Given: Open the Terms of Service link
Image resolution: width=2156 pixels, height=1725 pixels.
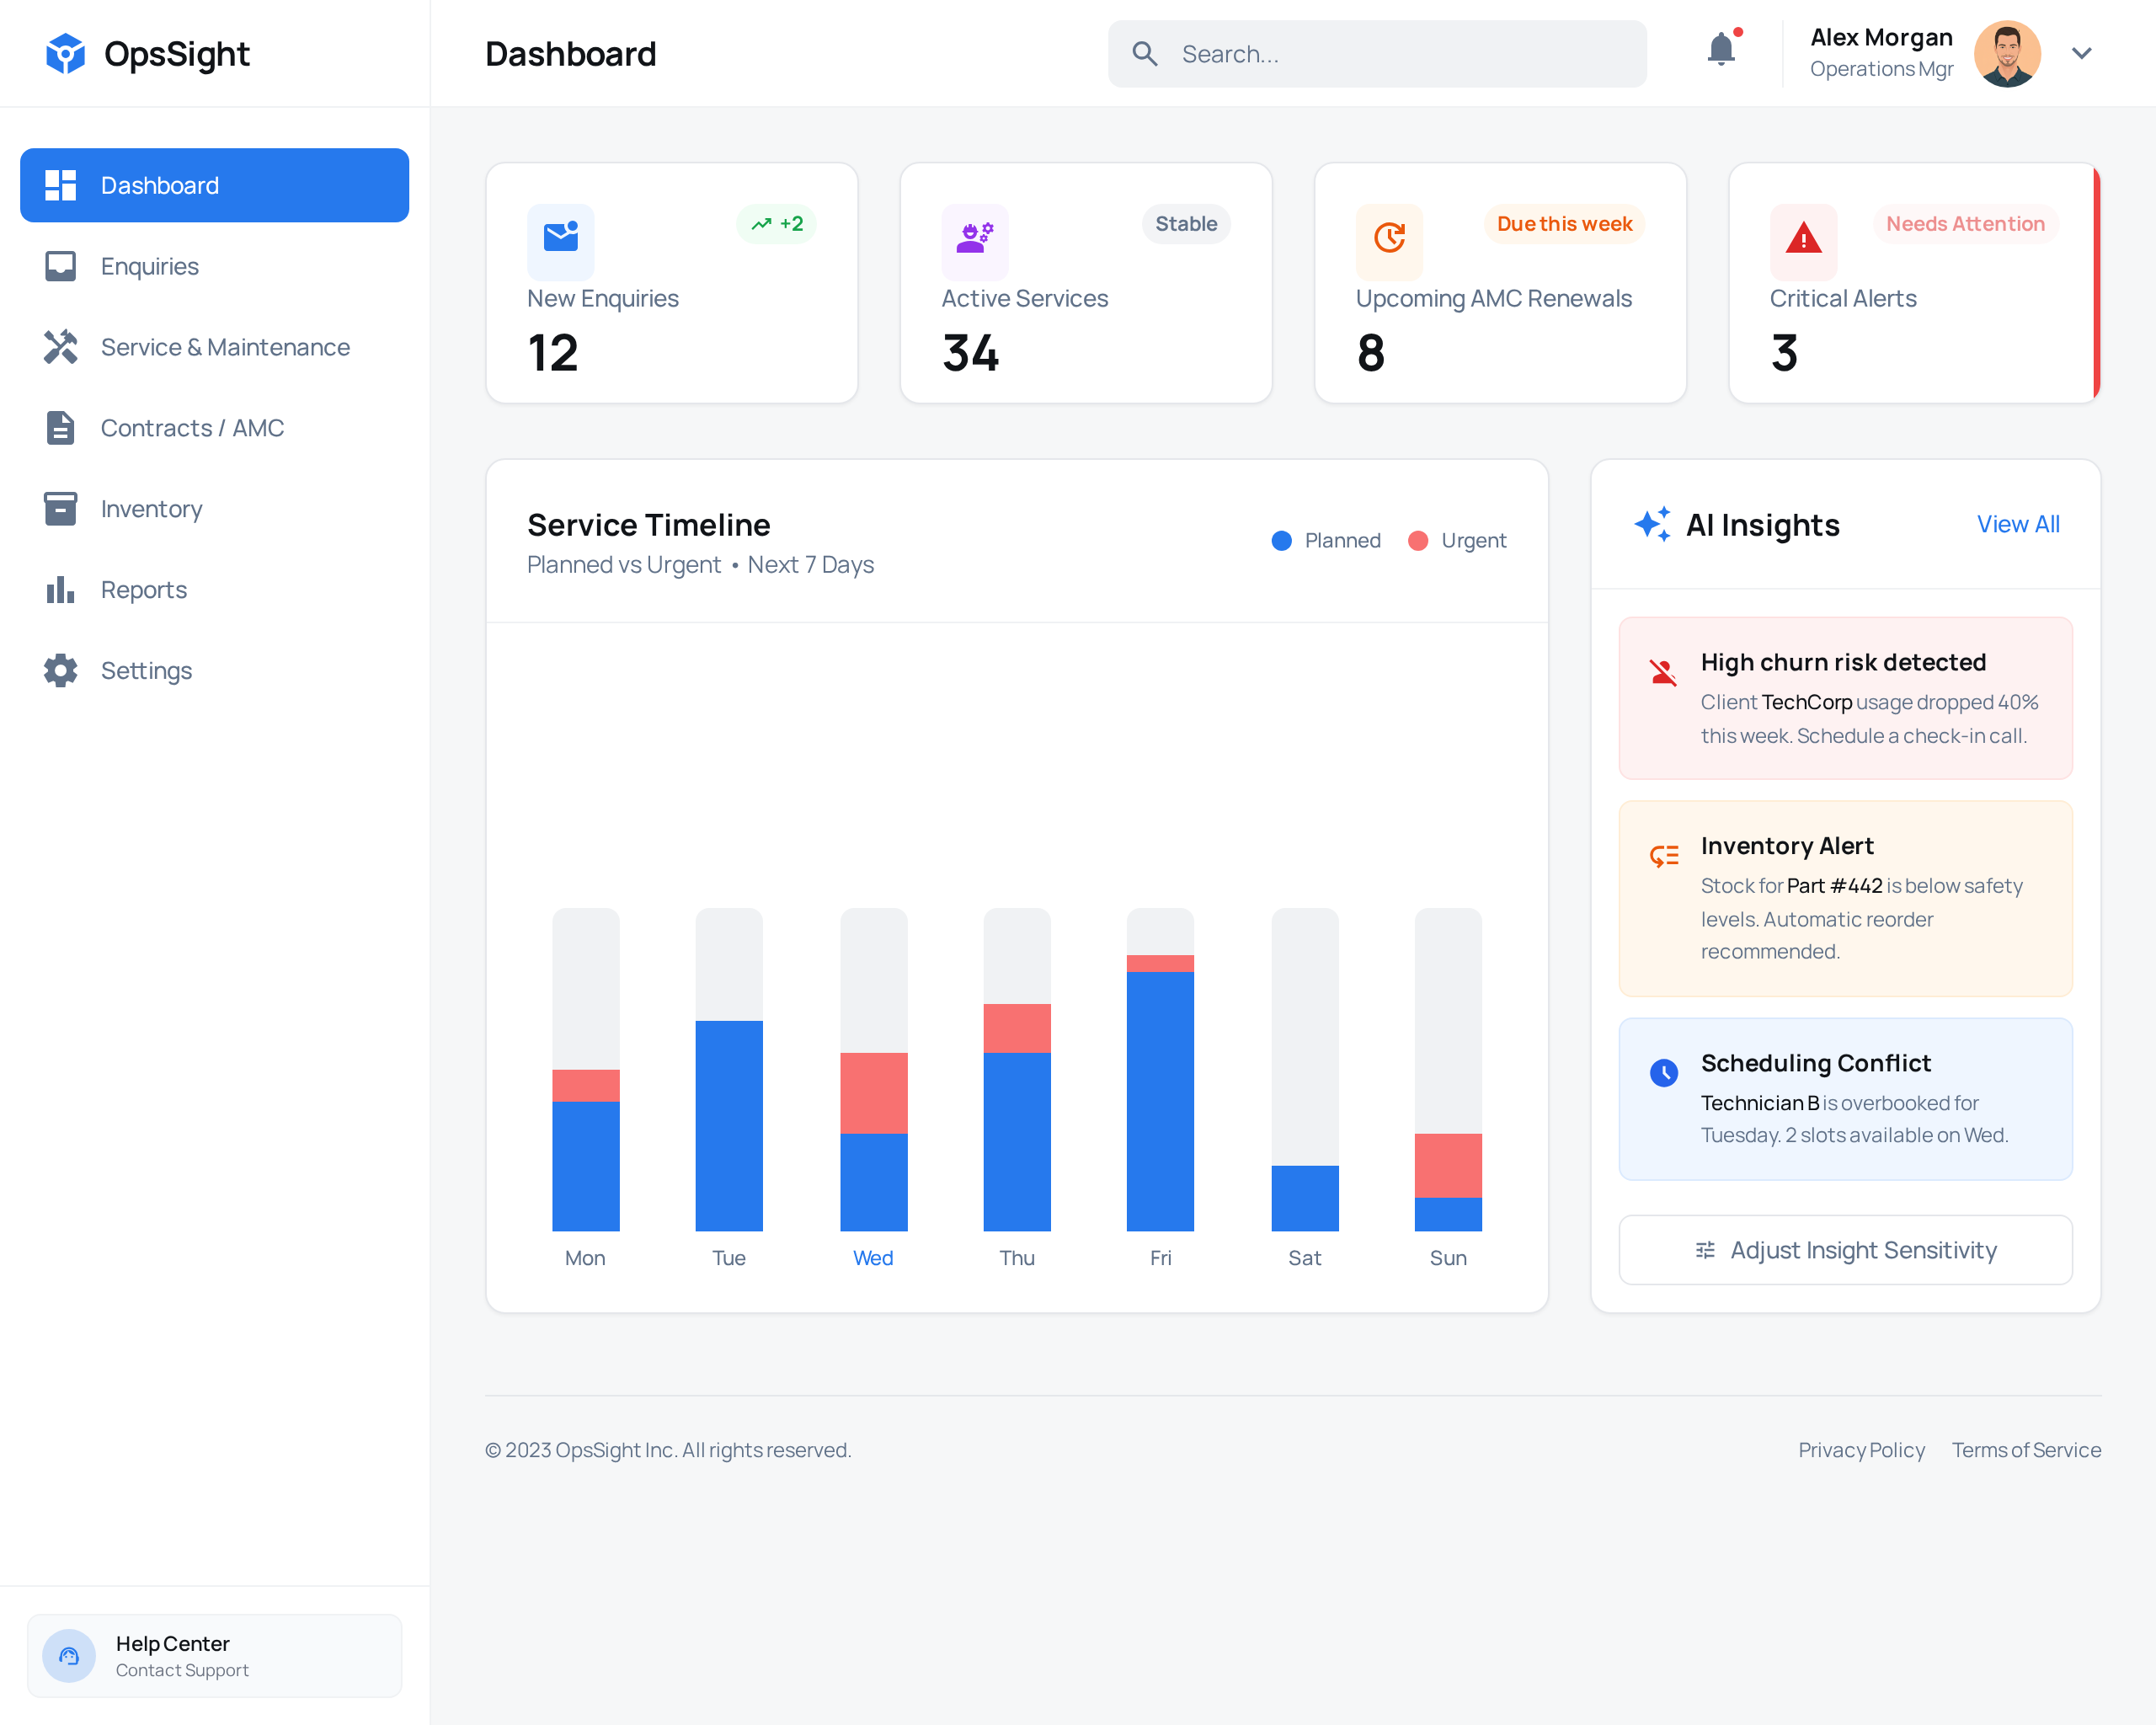Looking at the screenshot, I should click(x=2026, y=1450).
